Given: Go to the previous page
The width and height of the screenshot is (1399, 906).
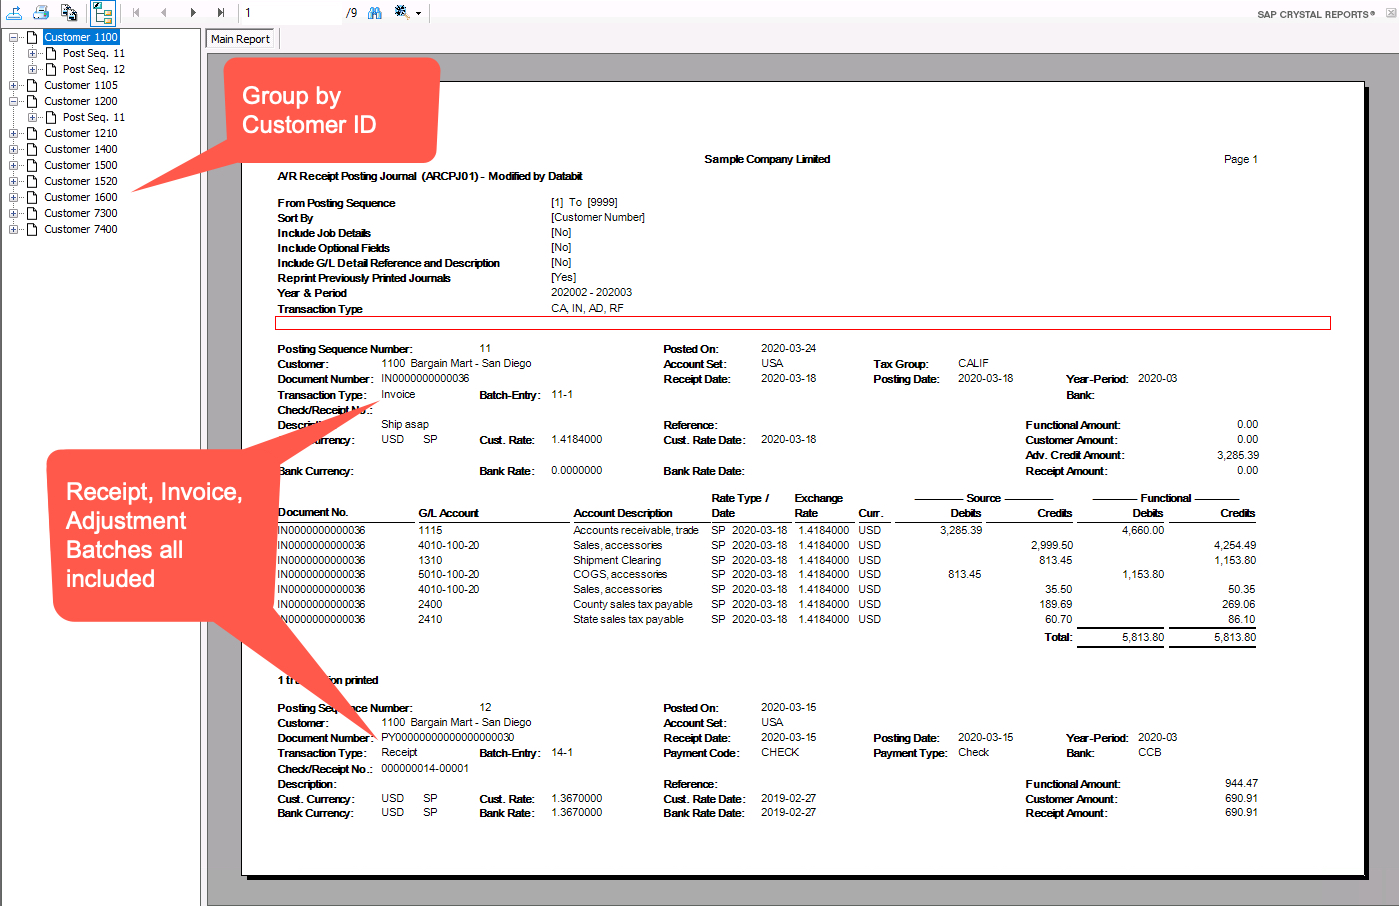Looking at the screenshot, I should click(x=164, y=13).
